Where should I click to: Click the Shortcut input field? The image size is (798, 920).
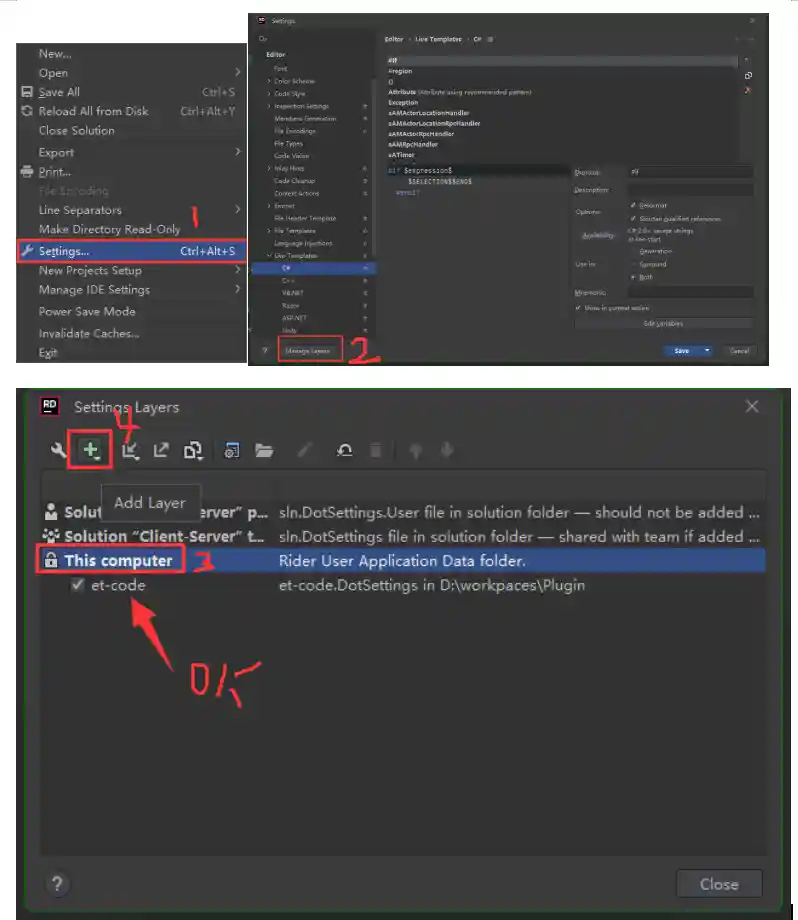[690, 172]
